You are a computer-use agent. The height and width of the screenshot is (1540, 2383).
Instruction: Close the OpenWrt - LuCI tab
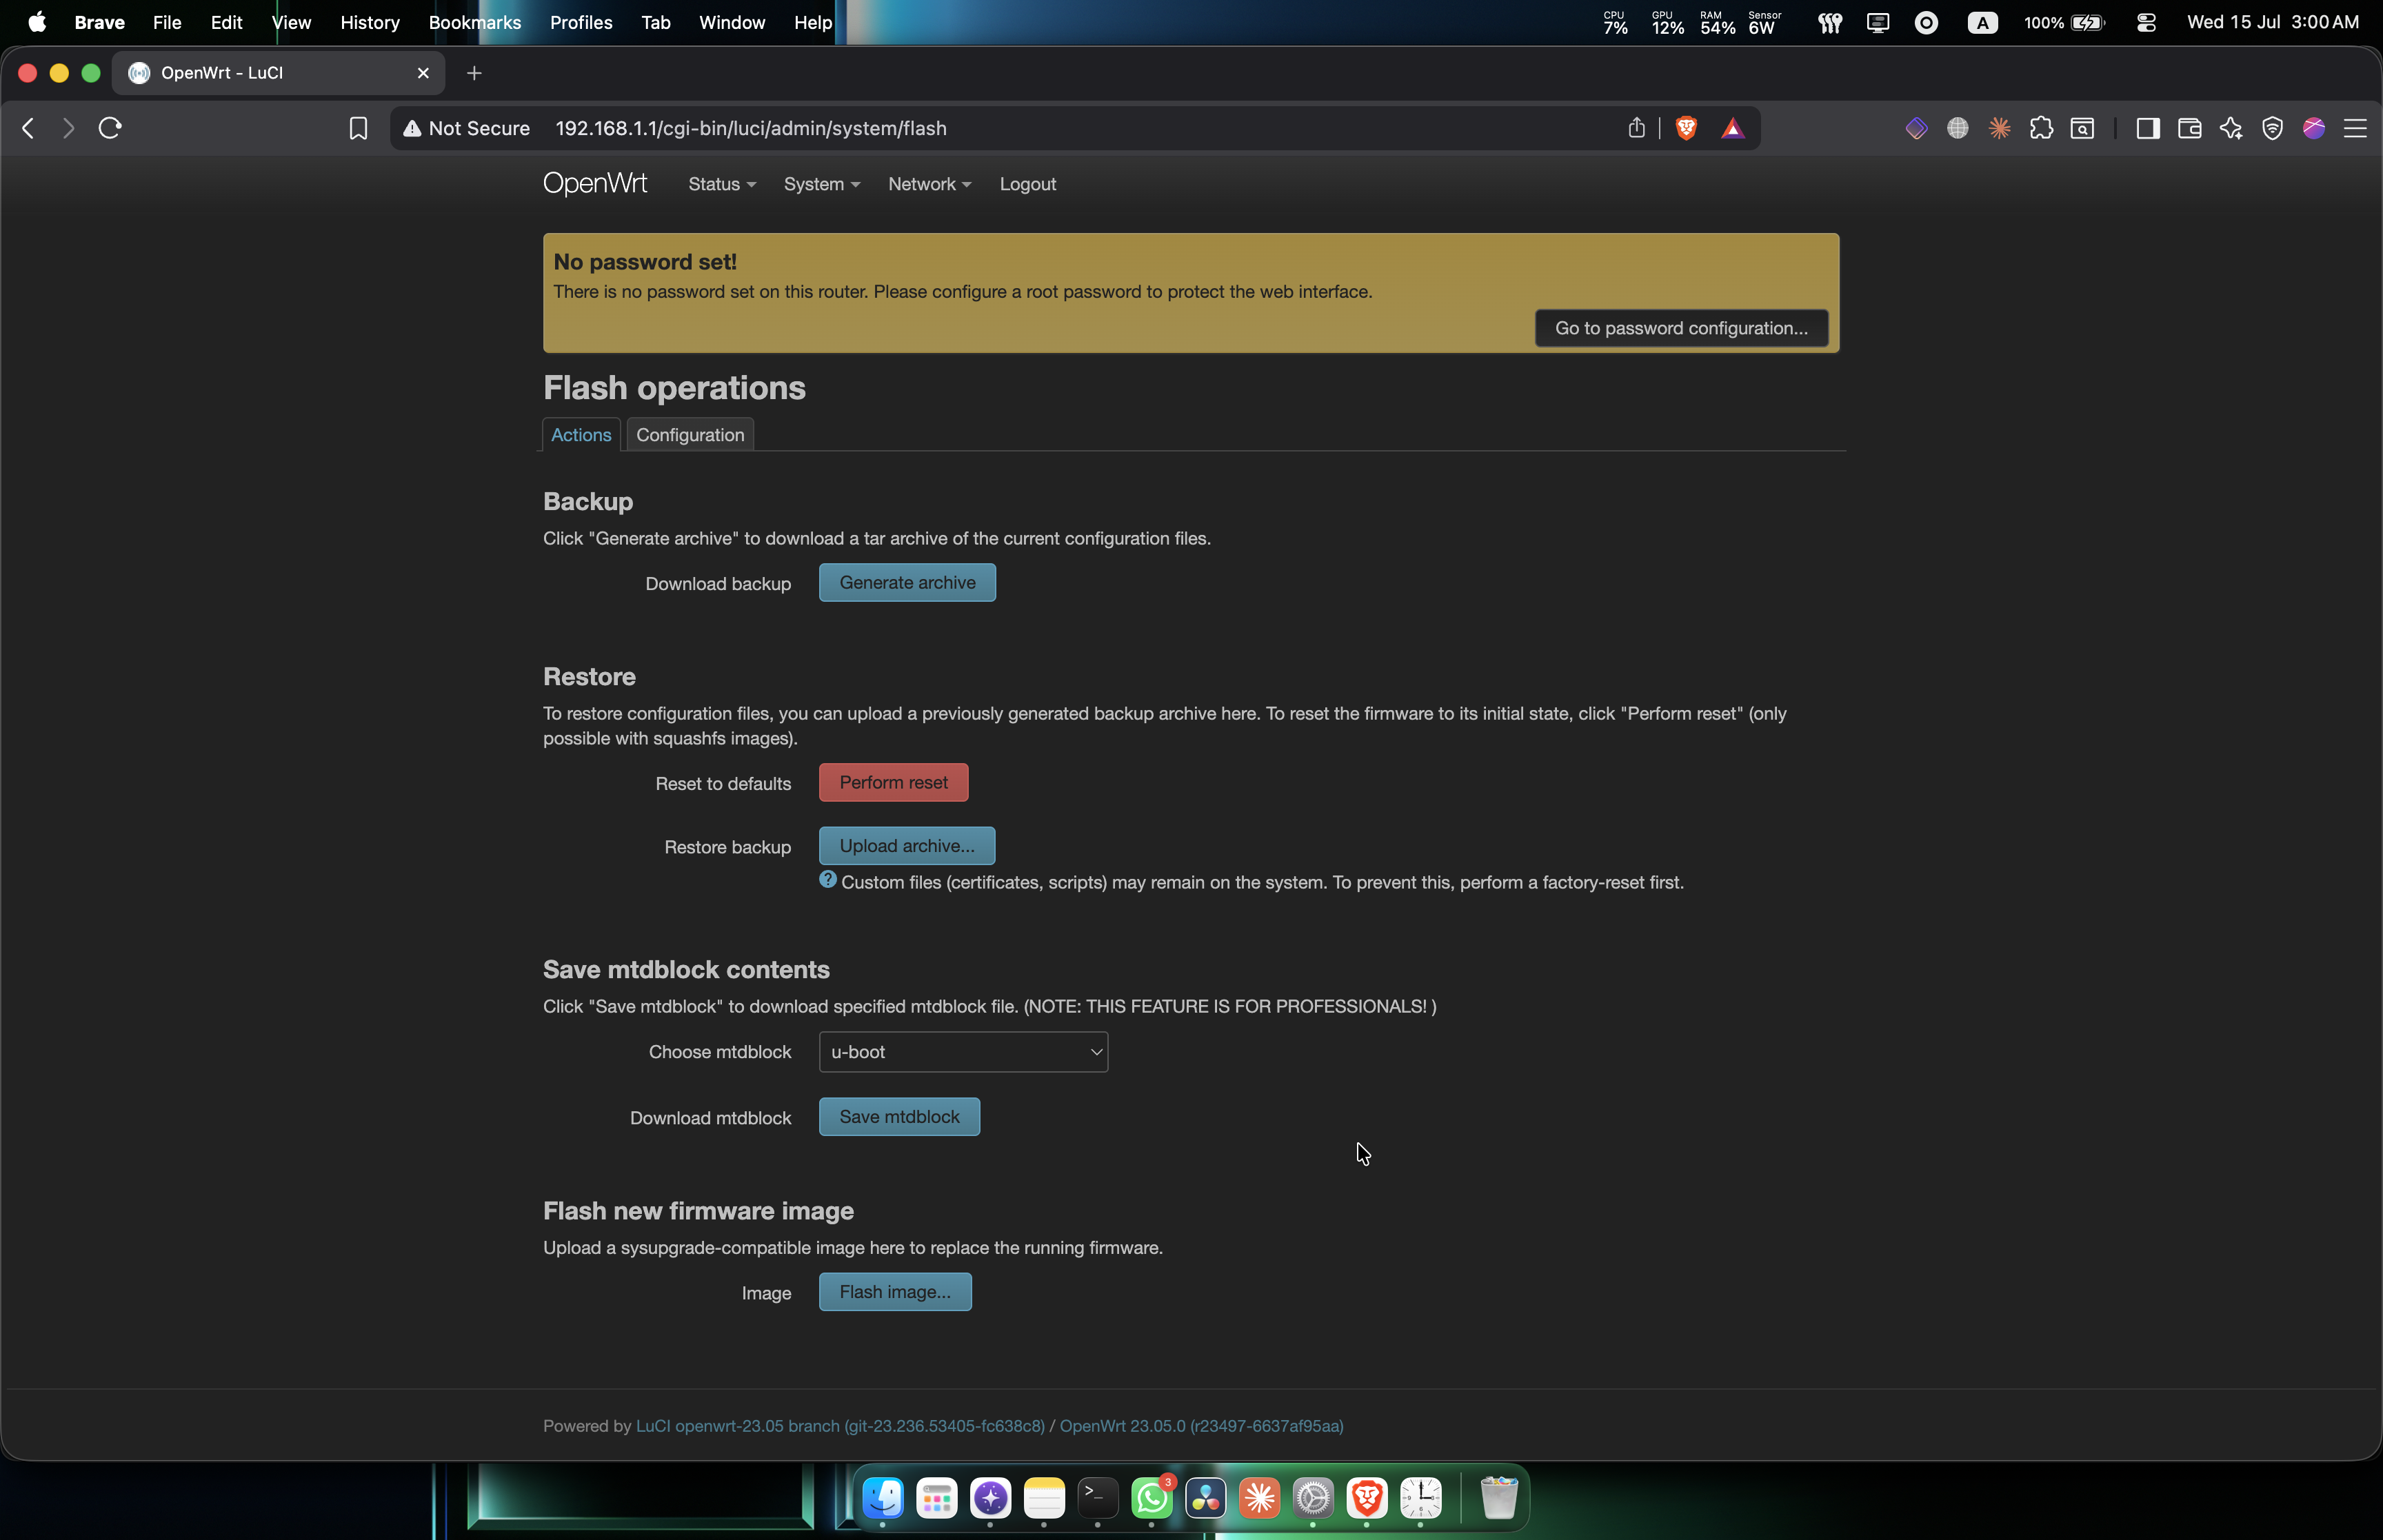point(423,73)
